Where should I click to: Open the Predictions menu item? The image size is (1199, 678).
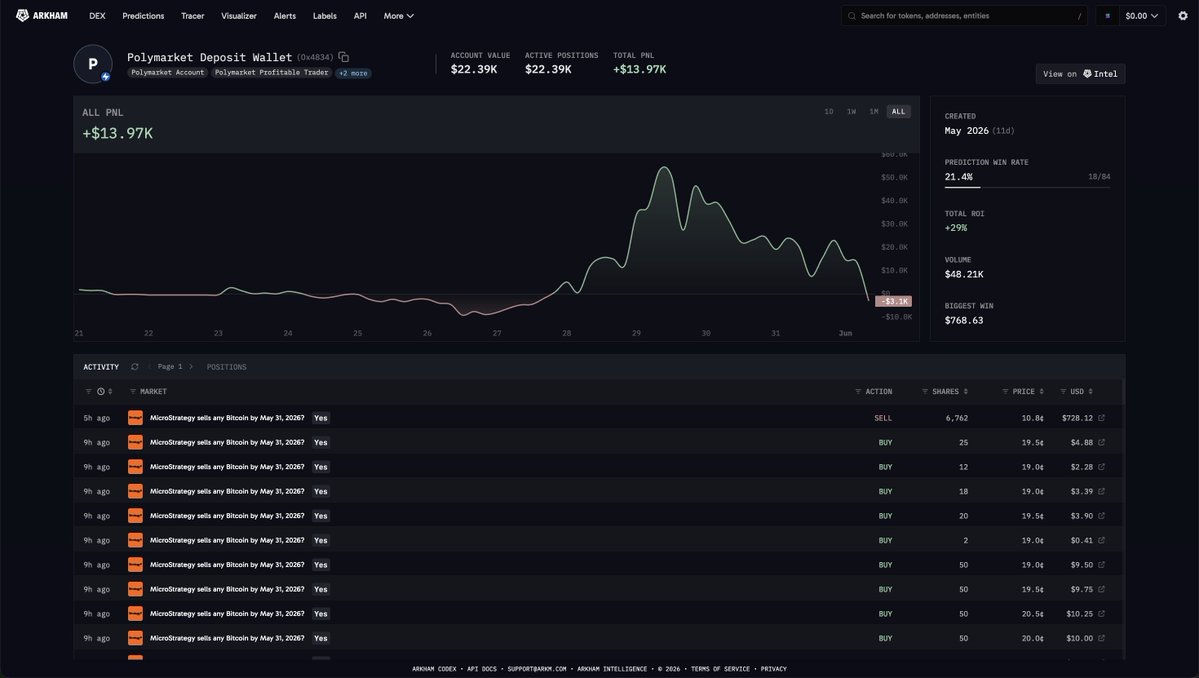pyautogui.click(x=143, y=15)
